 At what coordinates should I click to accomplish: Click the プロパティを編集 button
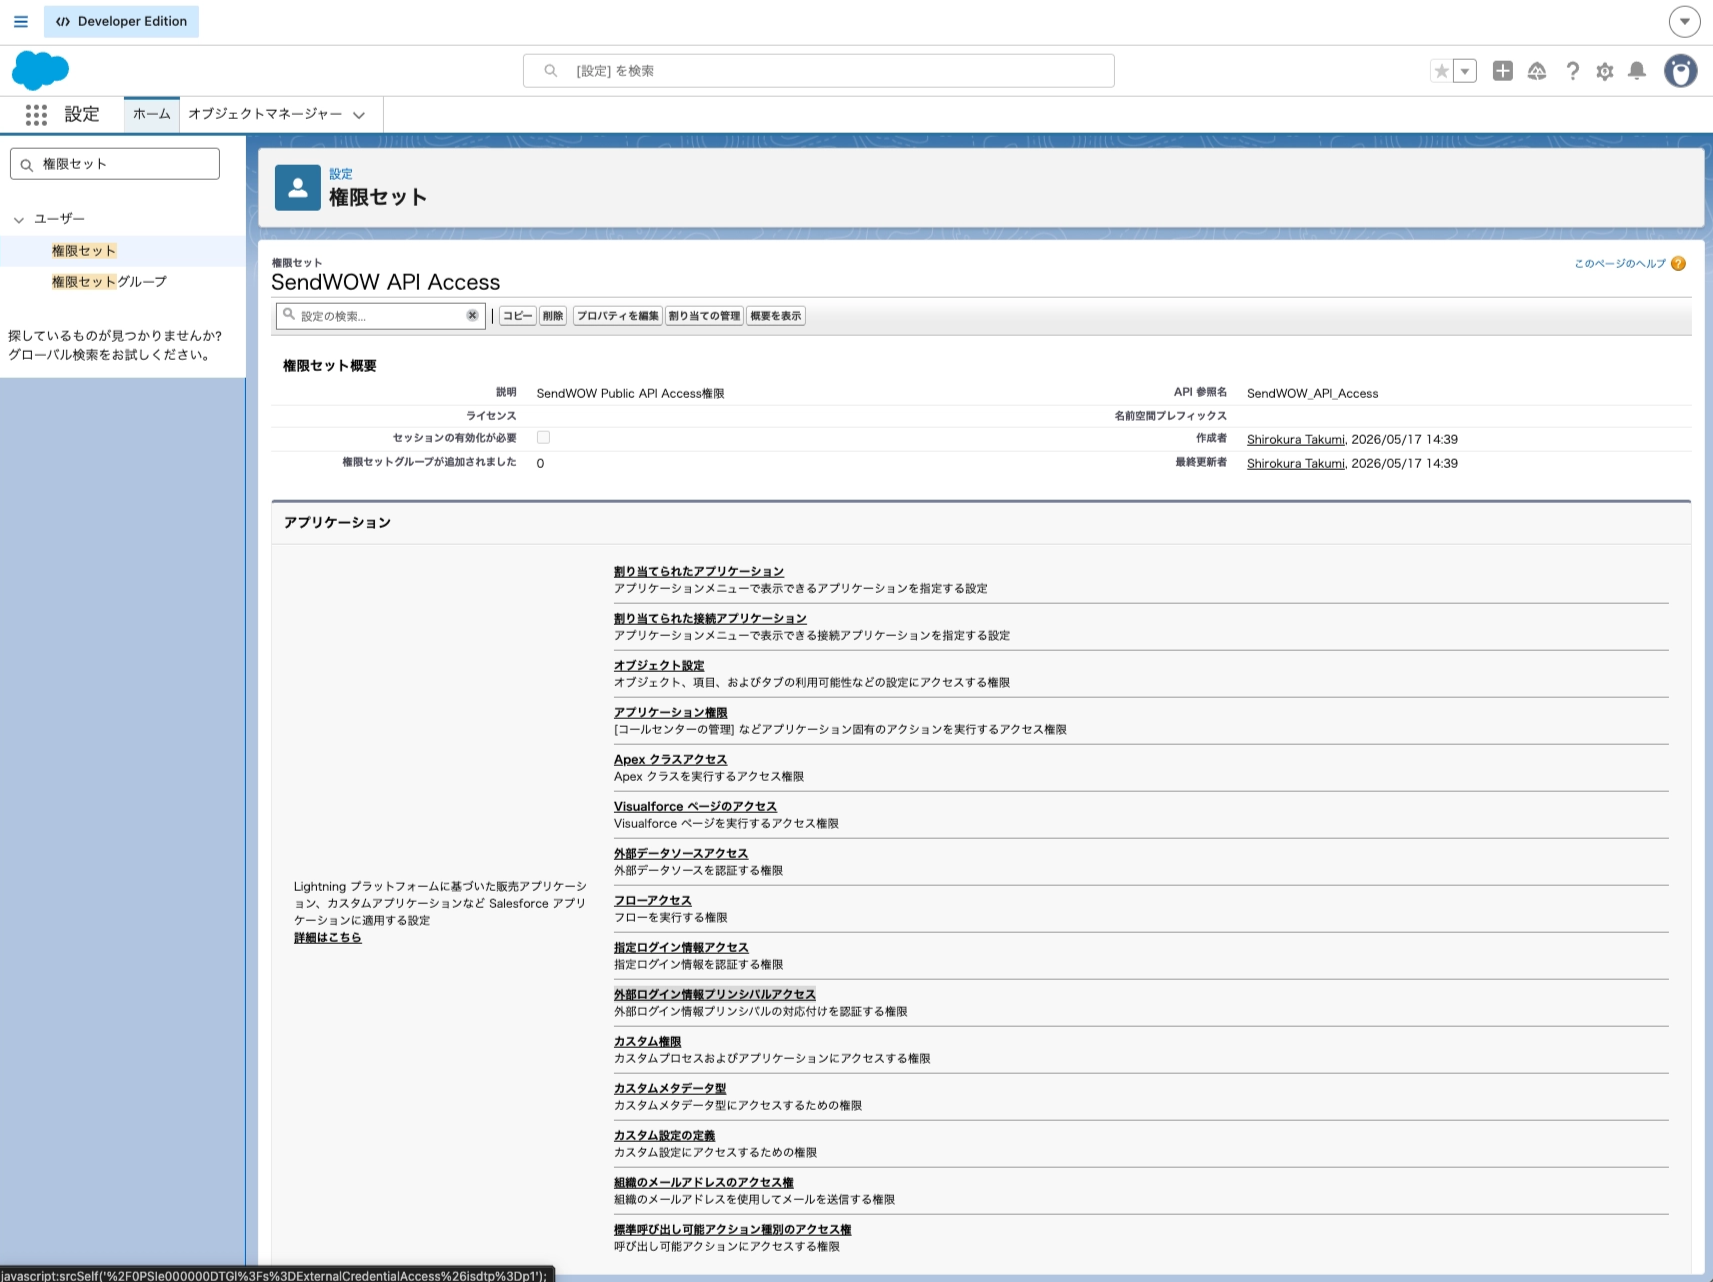618,316
